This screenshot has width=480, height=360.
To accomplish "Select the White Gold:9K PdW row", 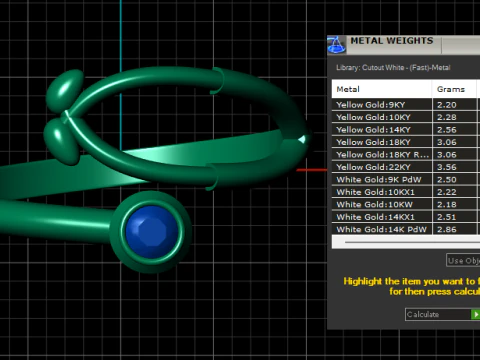I will (406, 180).
